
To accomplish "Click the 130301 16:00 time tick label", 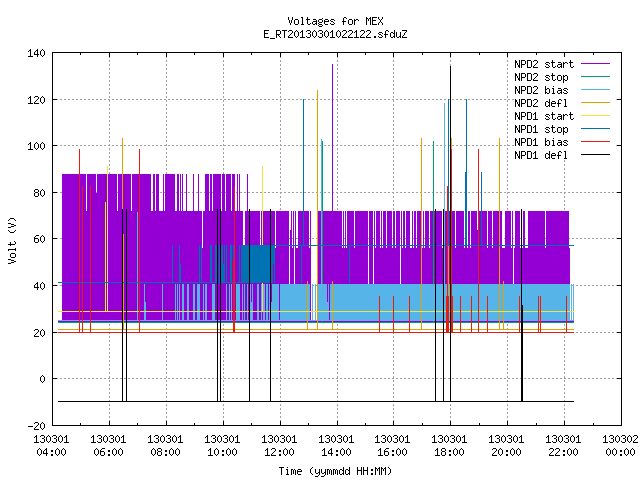I will 393,446.
